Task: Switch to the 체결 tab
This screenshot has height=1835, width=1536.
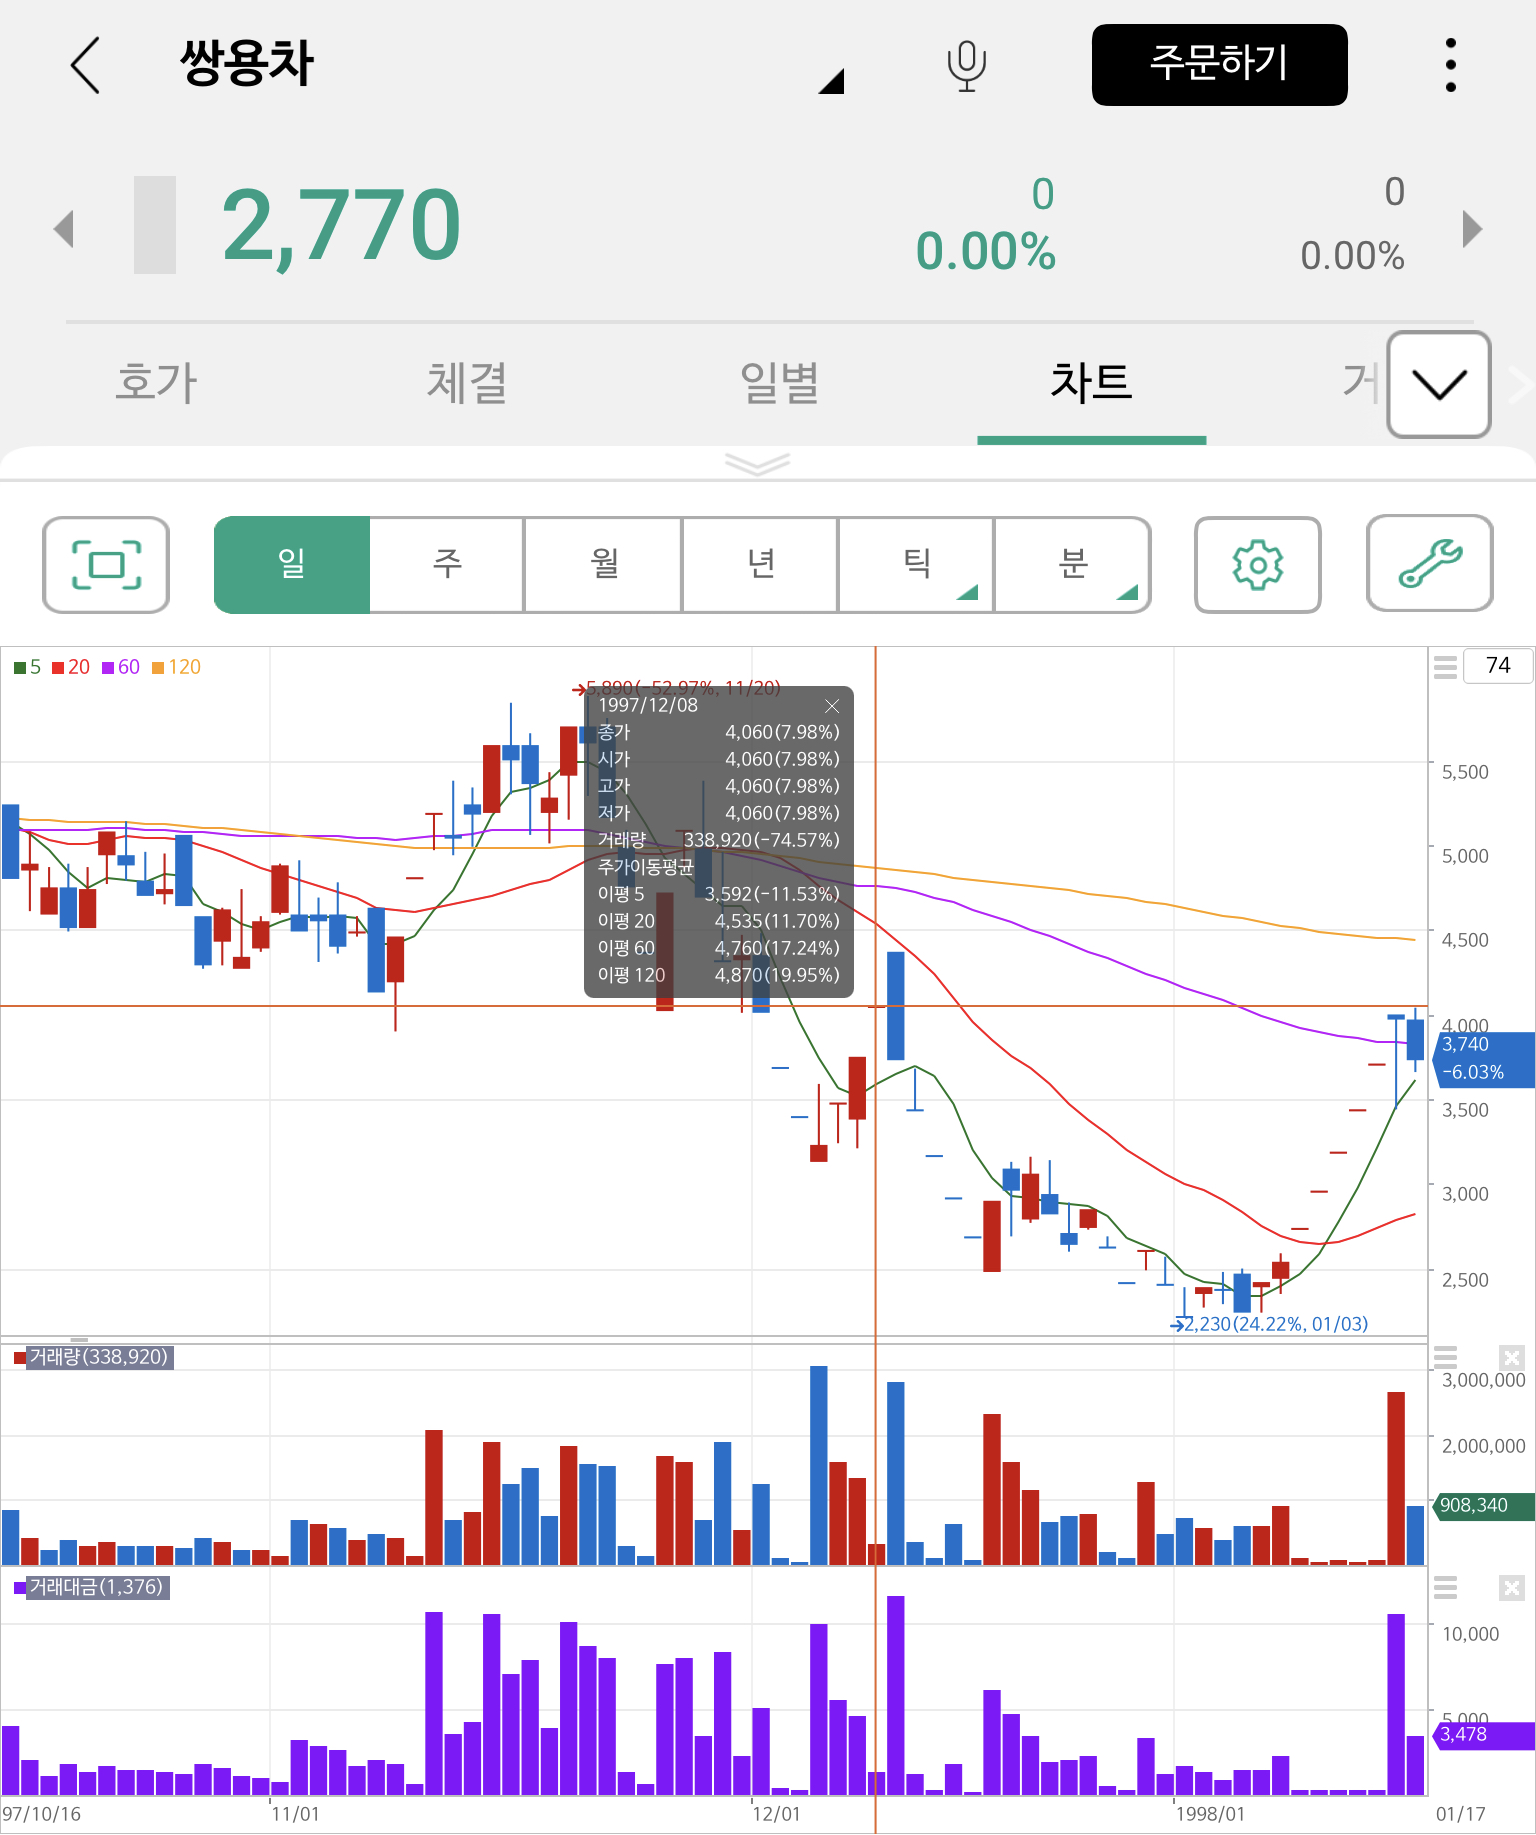Action: [x=468, y=383]
